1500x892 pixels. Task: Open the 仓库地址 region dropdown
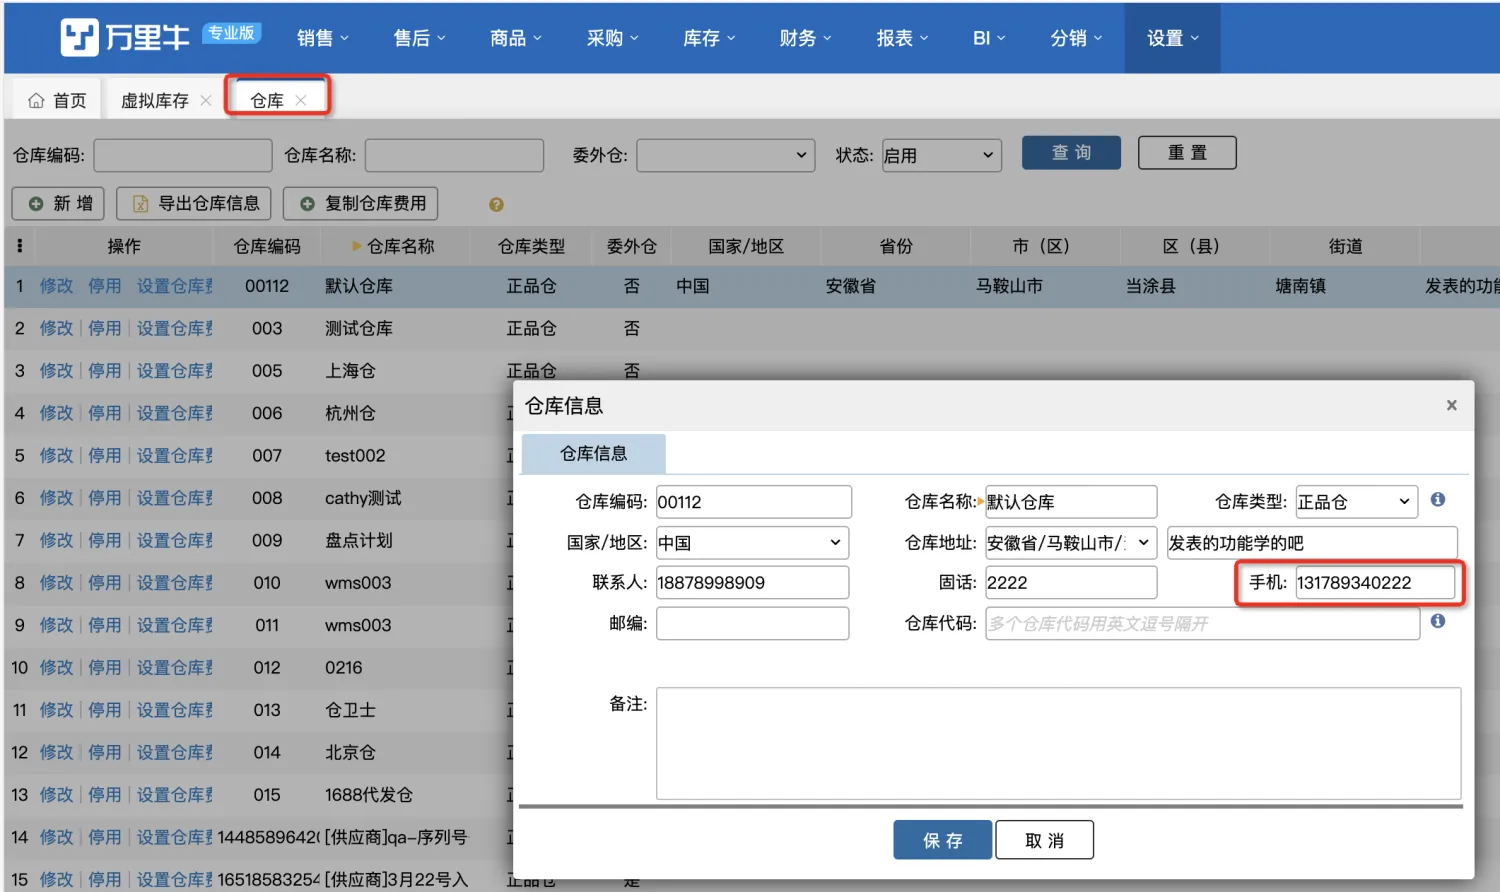(x=1071, y=543)
